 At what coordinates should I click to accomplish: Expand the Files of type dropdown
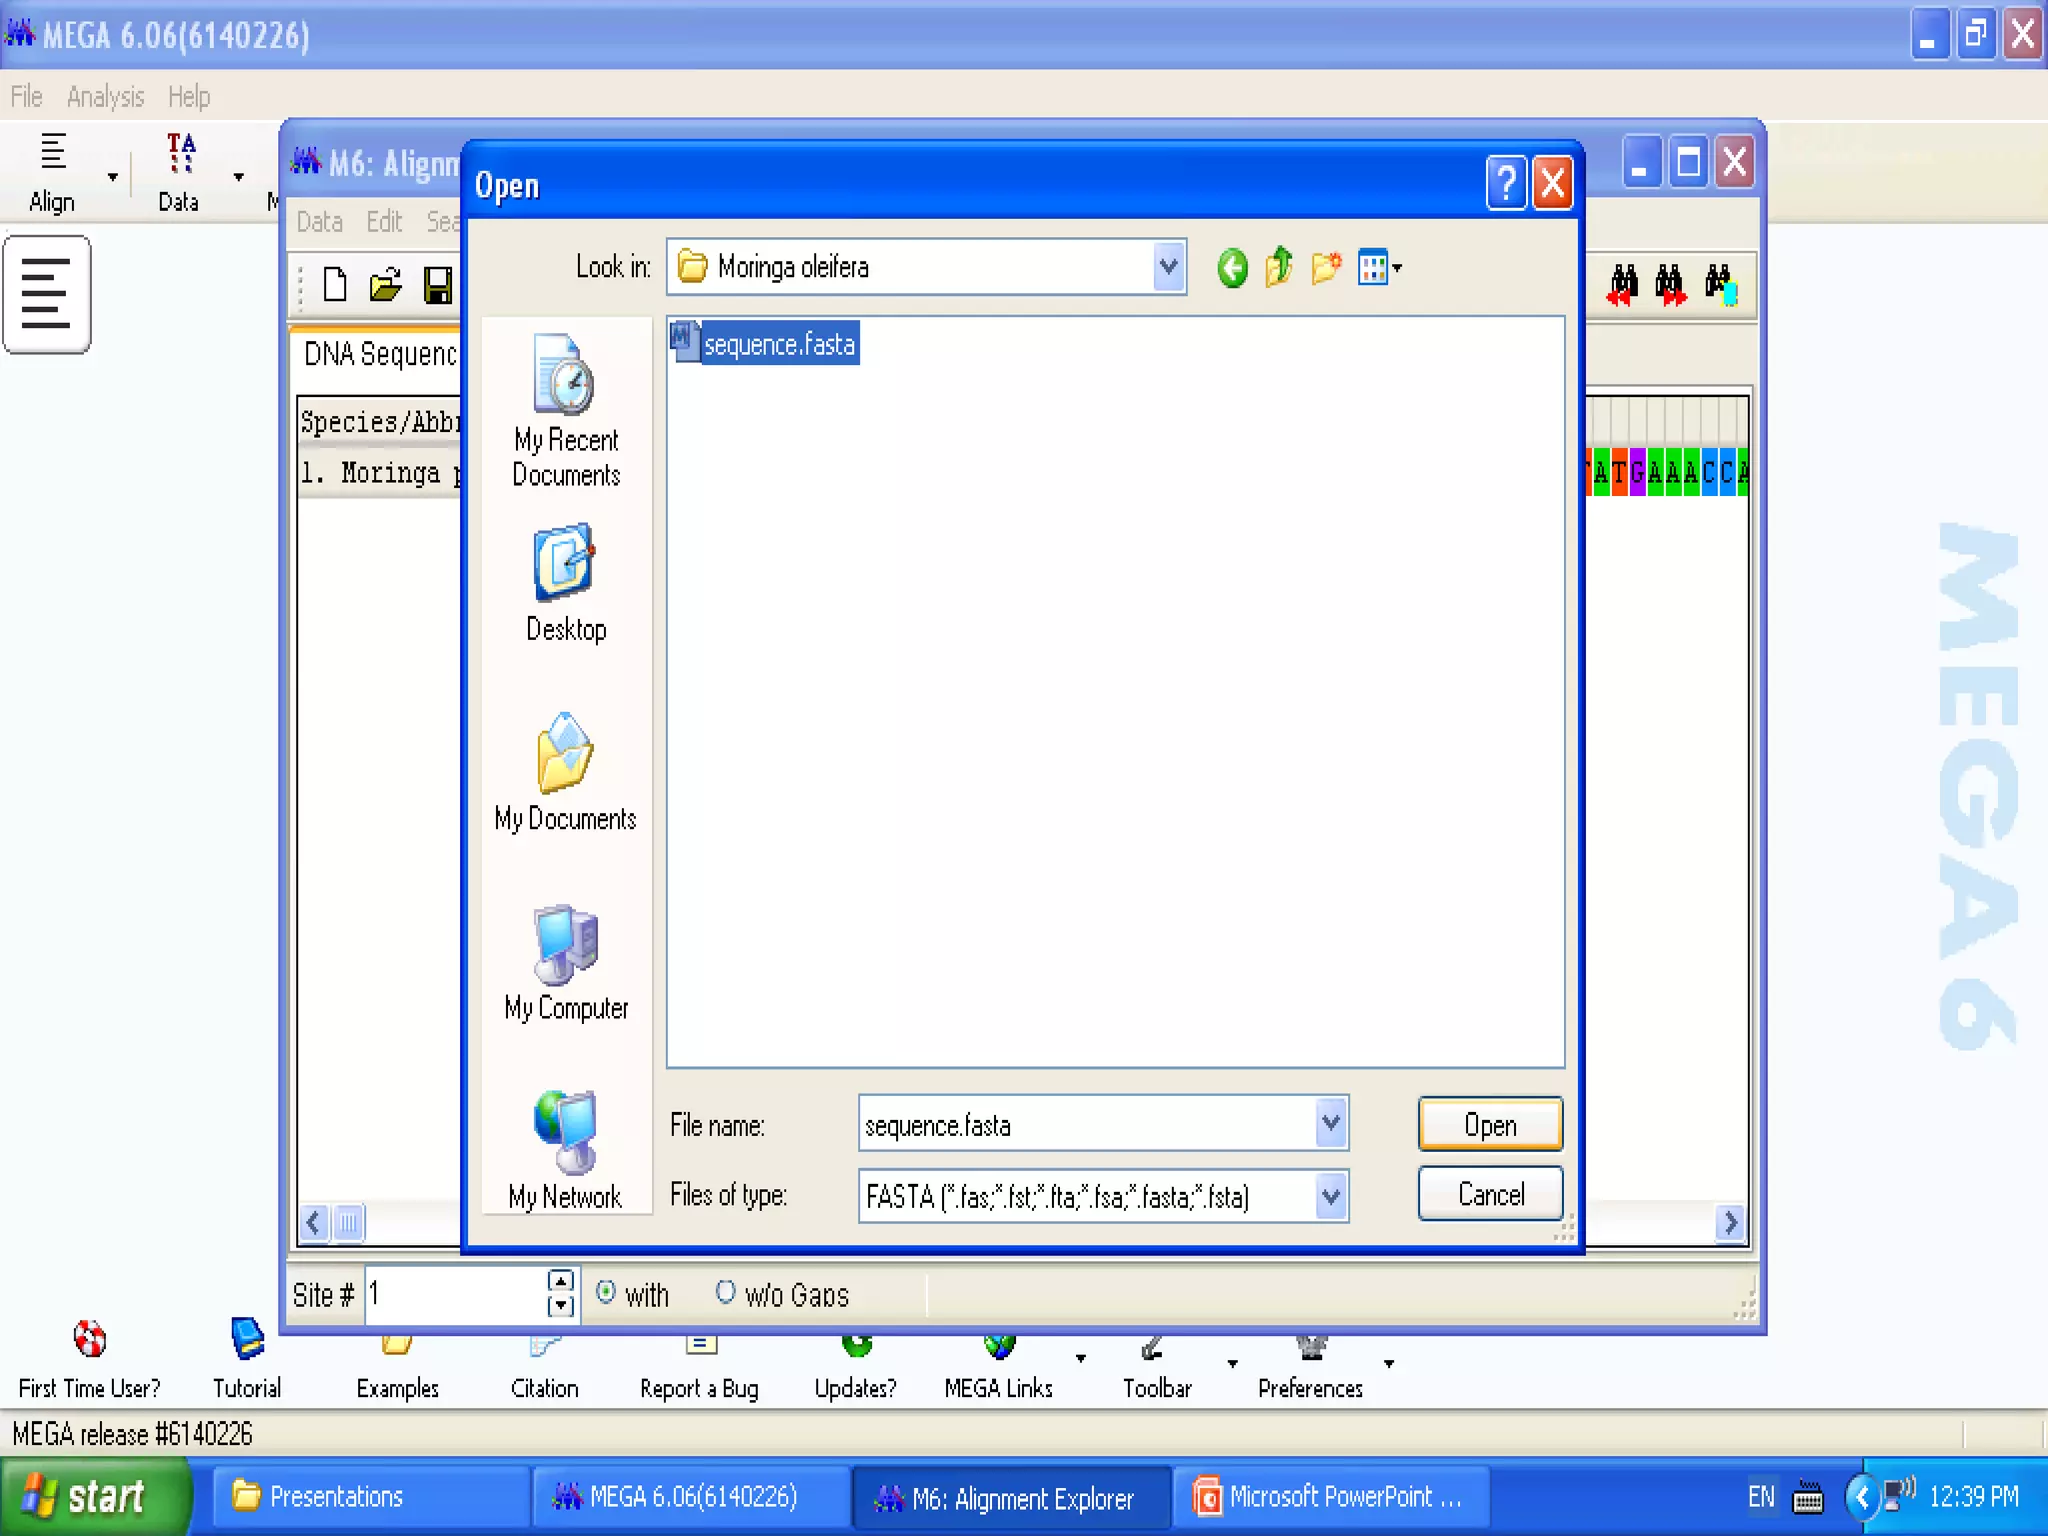1330,1196
